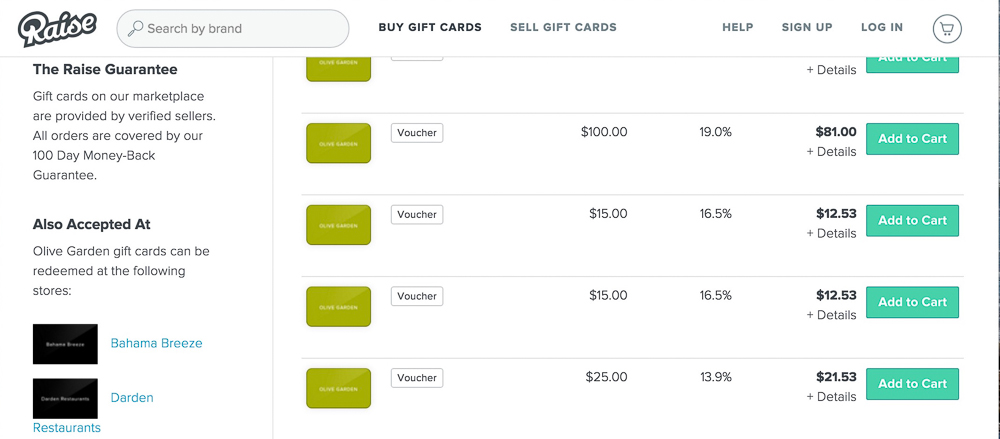
Task: Click the Voucher tag on $100.00 row
Action: (417, 133)
